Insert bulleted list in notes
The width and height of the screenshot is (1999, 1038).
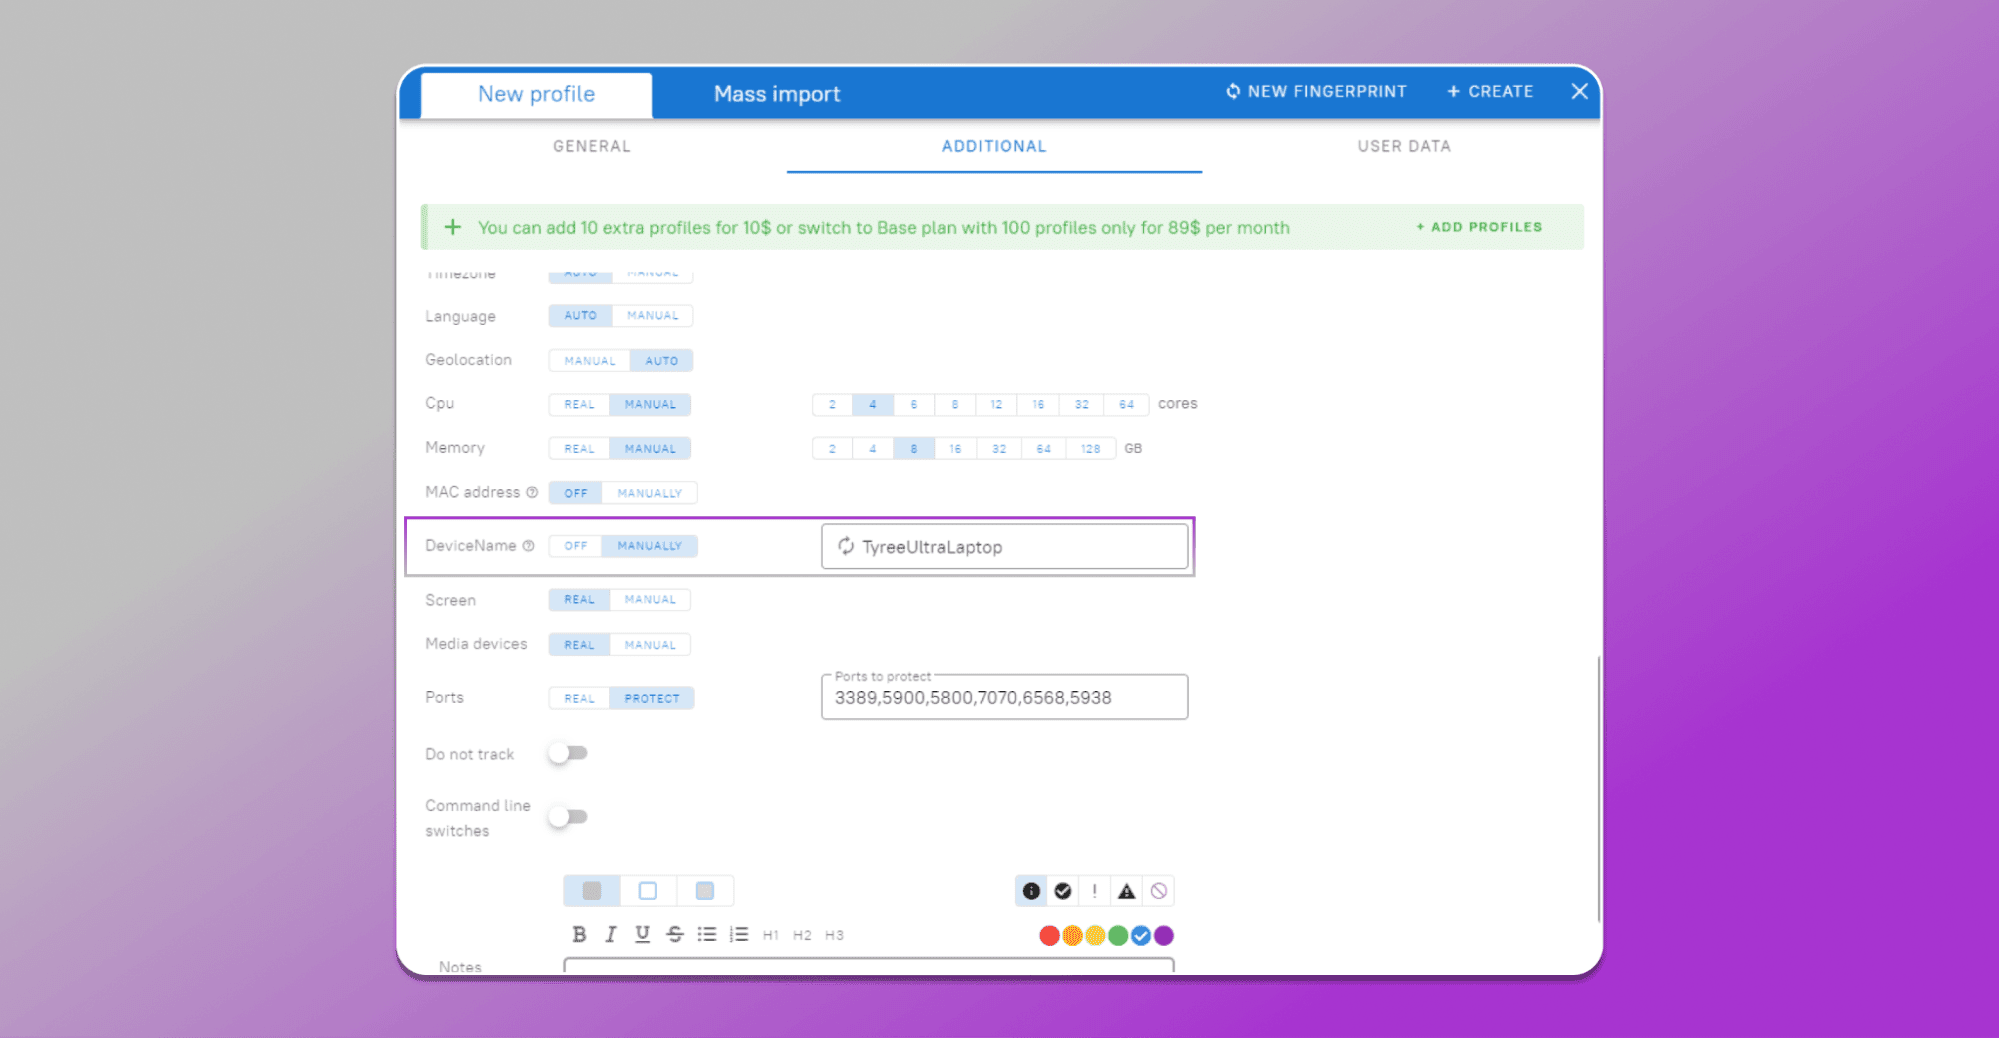pos(707,934)
